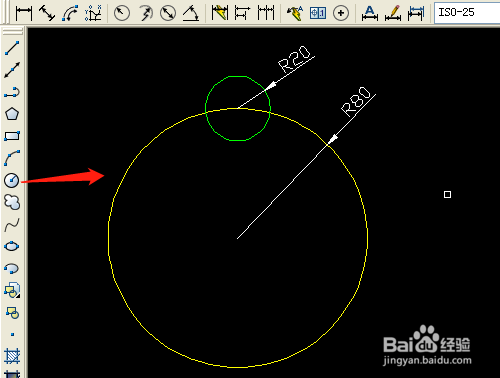Select the Rectangle tool
The width and height of the screenshot is (500, 378).
click(12, 136)
